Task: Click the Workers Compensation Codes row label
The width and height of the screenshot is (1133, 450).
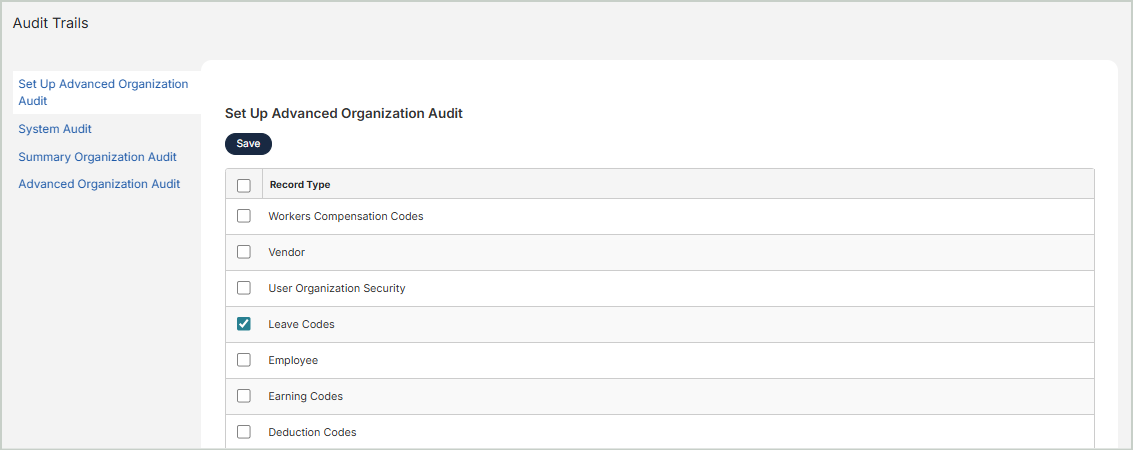Action: pyautogui.click(x=345, y=216)
